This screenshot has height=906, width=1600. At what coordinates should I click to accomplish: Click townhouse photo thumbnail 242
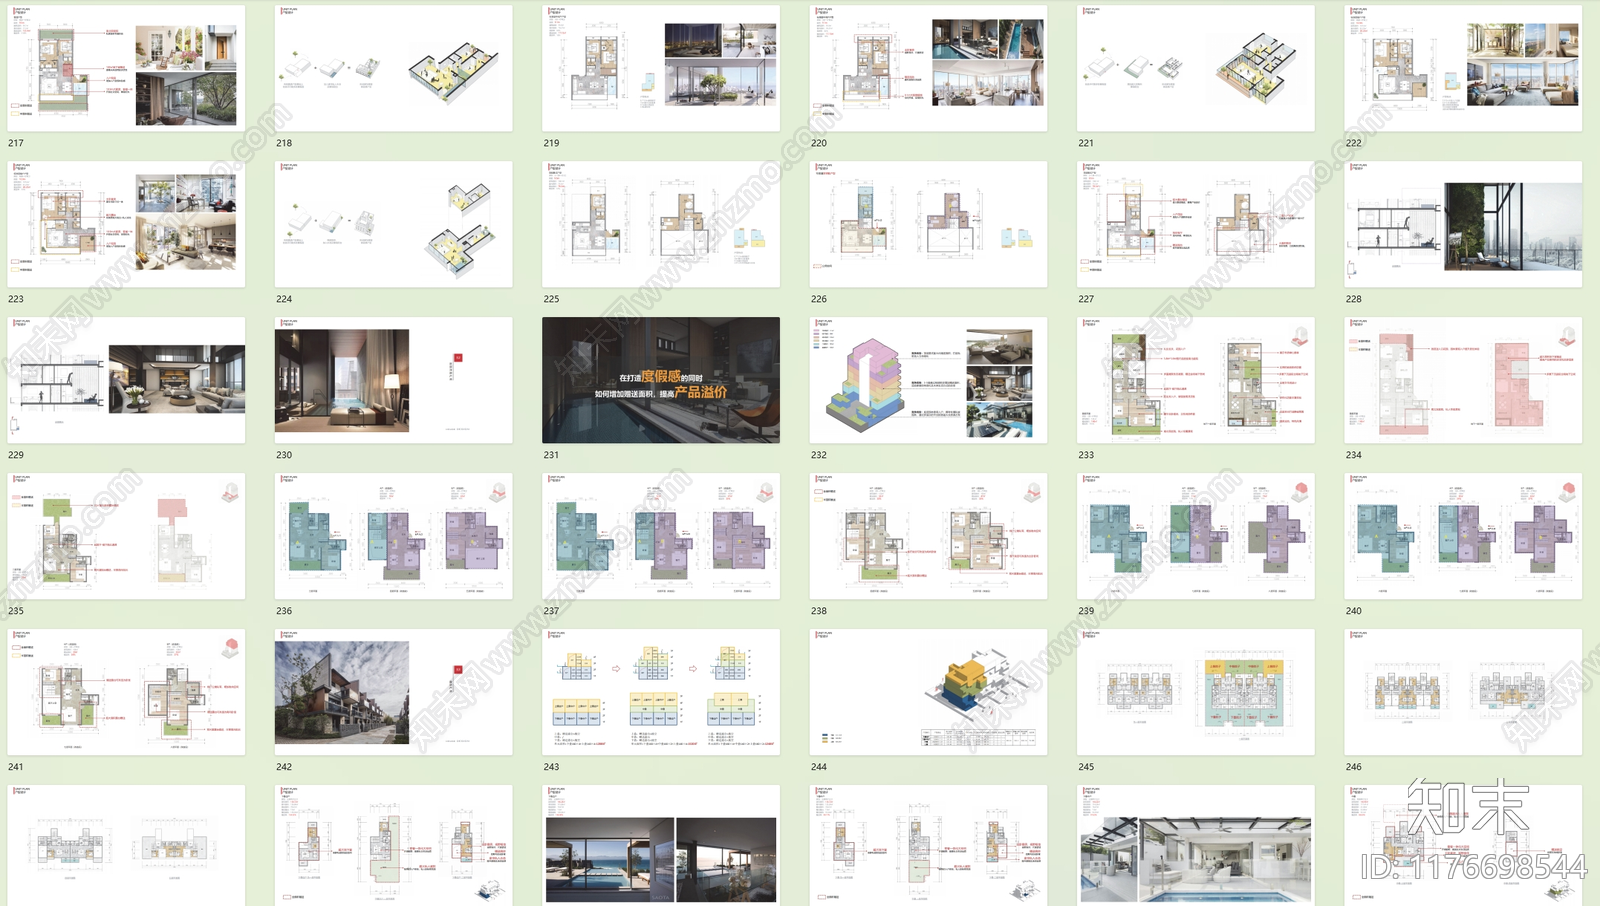[394, 692]
